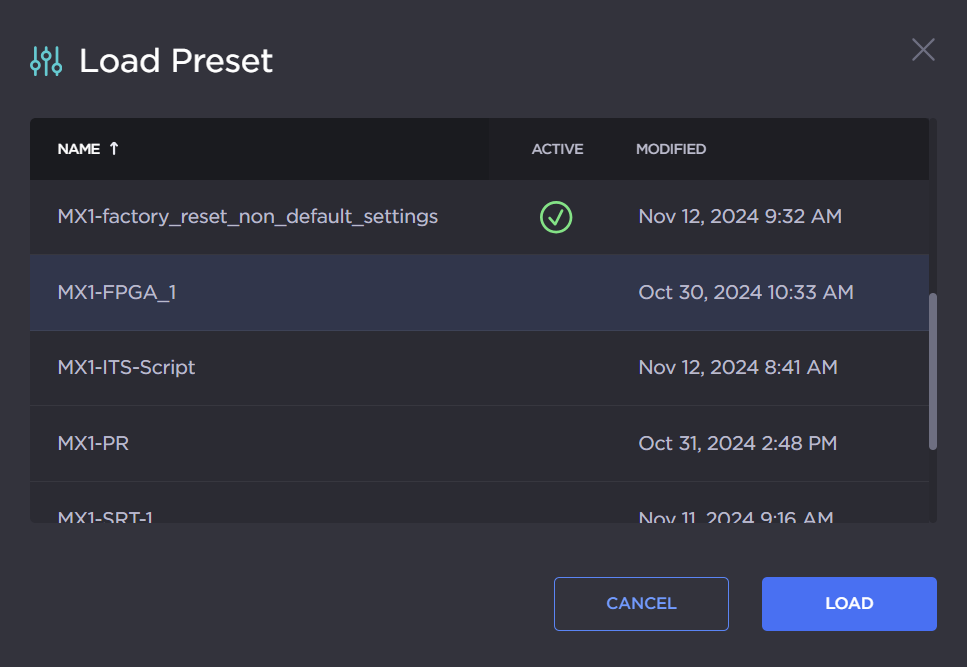Click the sort ascending arrow next to Name
The width and height of the screenshot is (967, 667).
coord(114,148)
